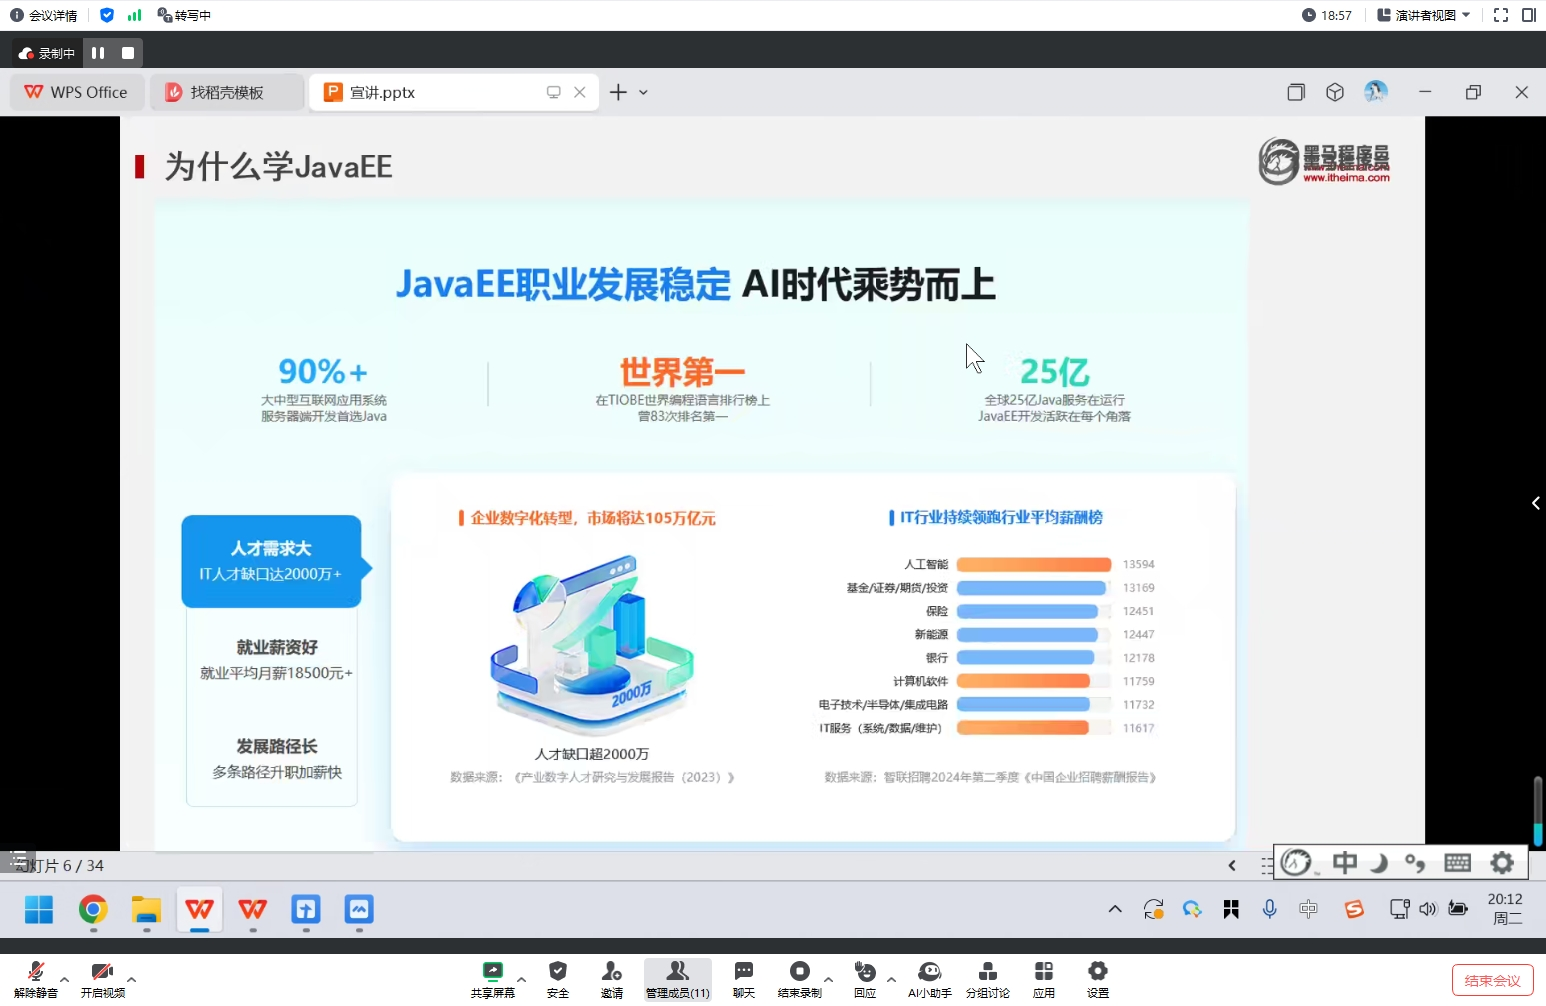Switch to the 找稻壳模板 tab

click(x=227, y=92)
